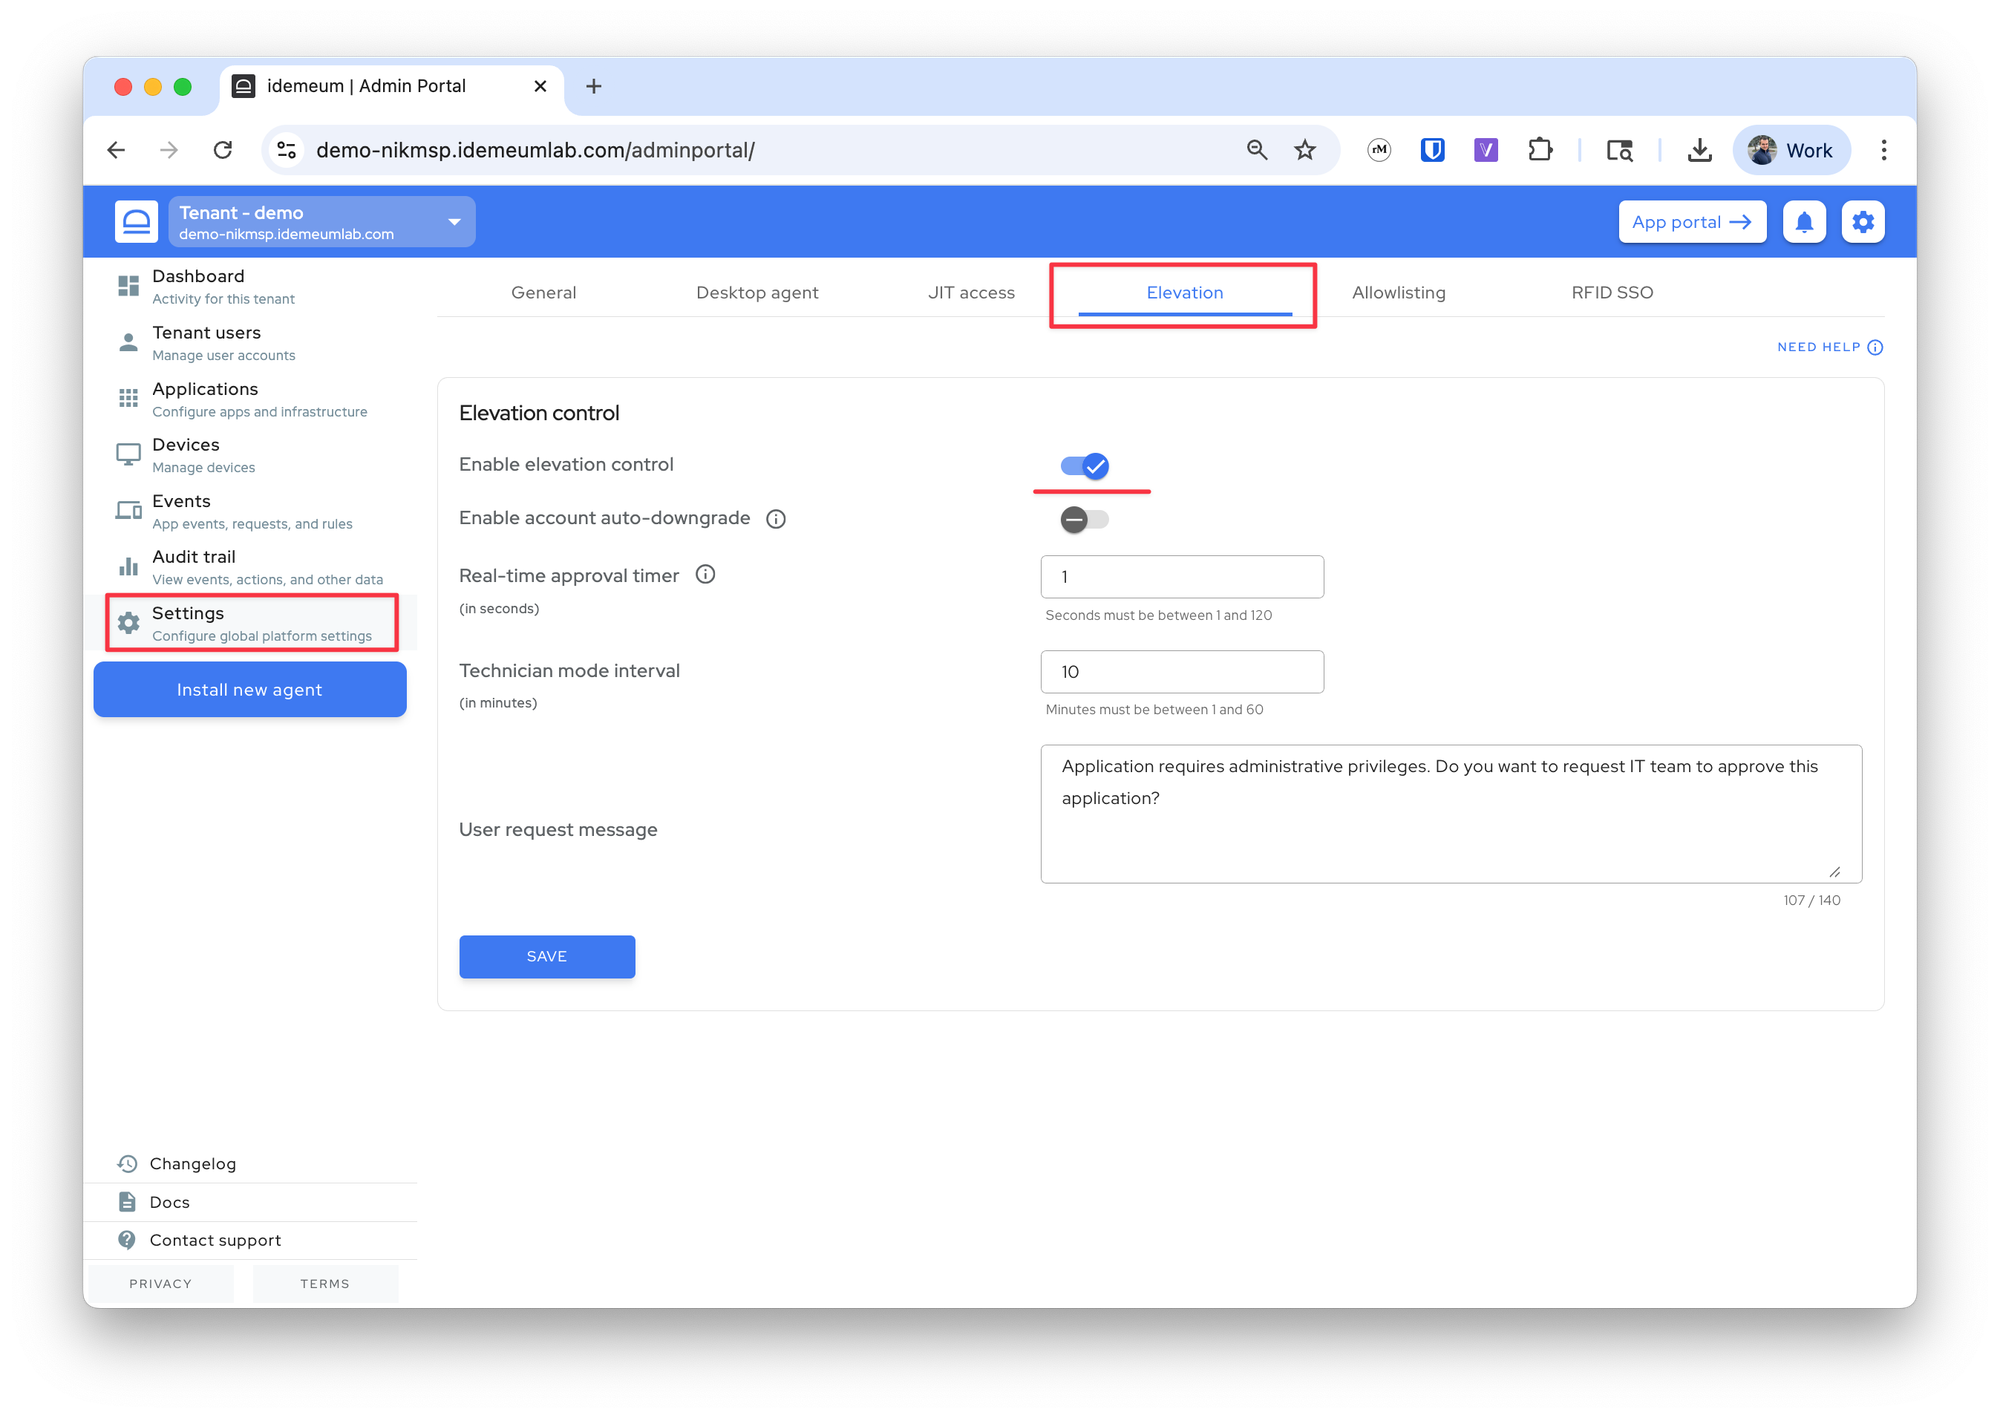Click the site information icon in address bar

pyautogui.click(x=287, y=150)
